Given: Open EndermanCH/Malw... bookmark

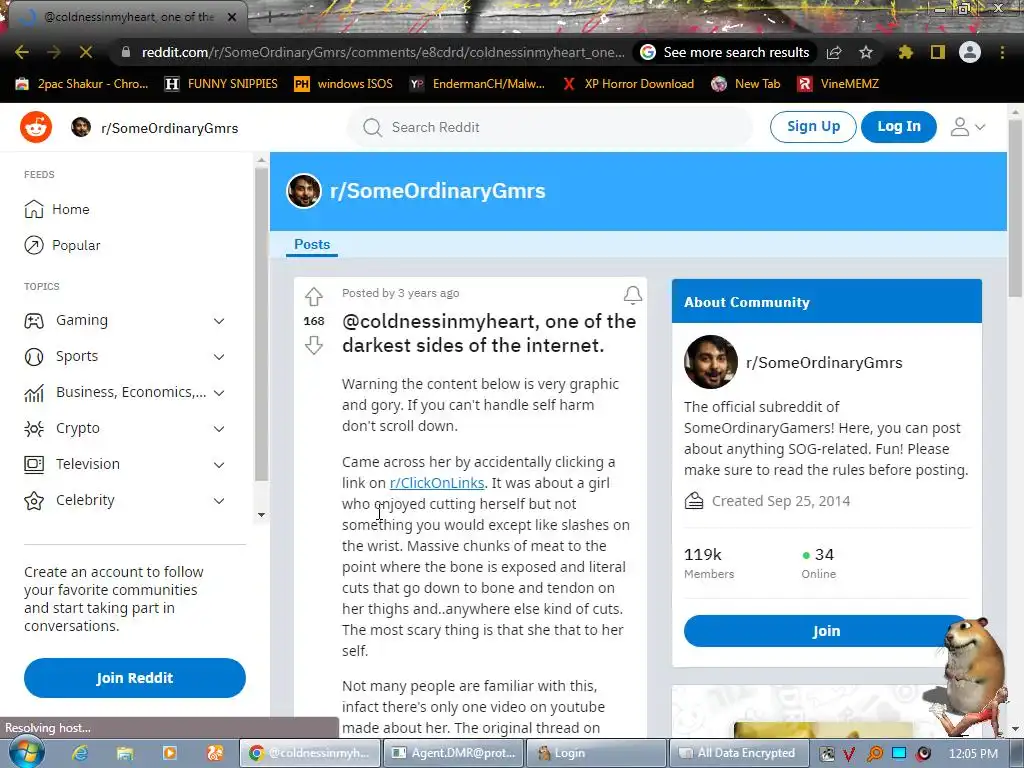Looking at the screenshot, I should (x=477, y=84).
